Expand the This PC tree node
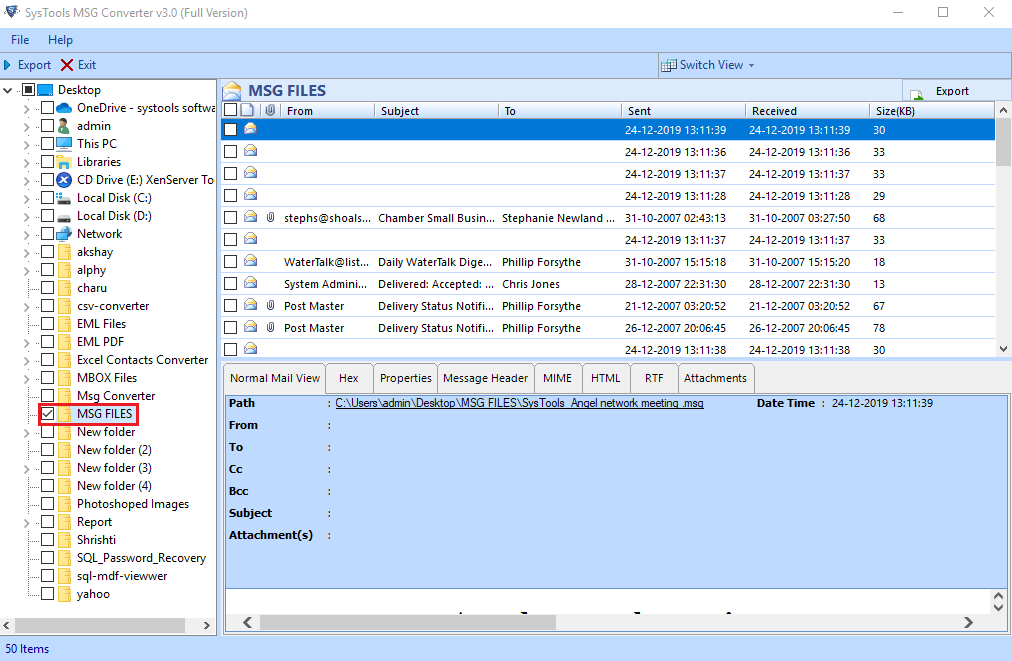 click(27, 143)
